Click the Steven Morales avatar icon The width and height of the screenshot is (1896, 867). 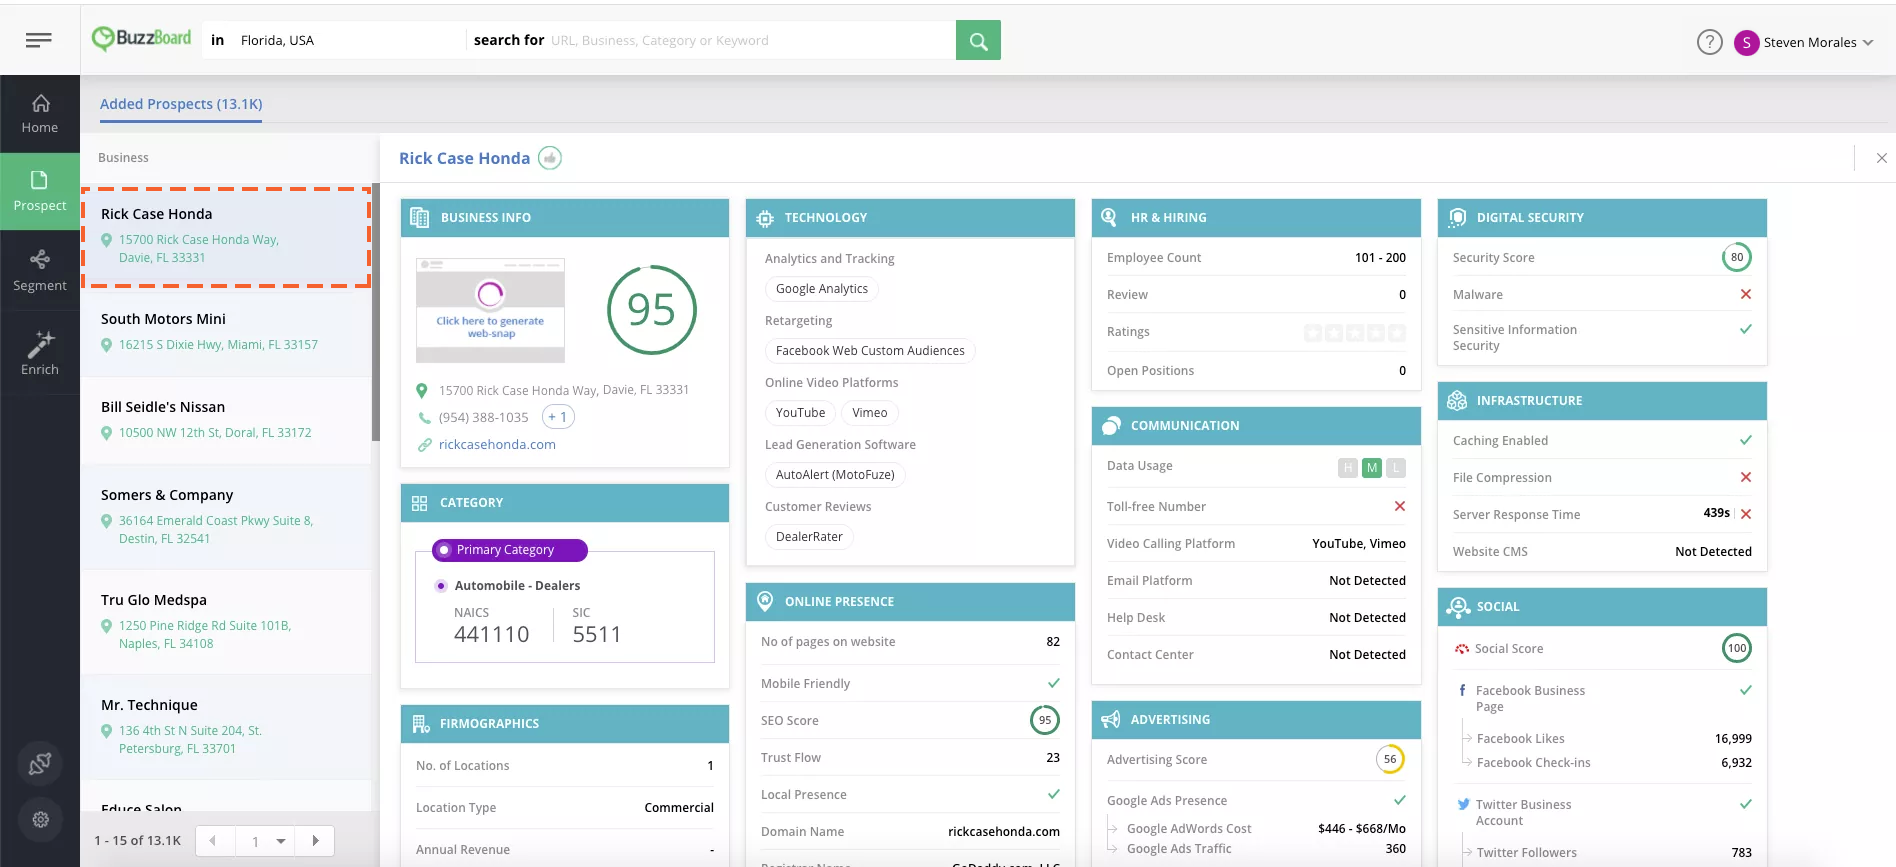point(1747,42)
